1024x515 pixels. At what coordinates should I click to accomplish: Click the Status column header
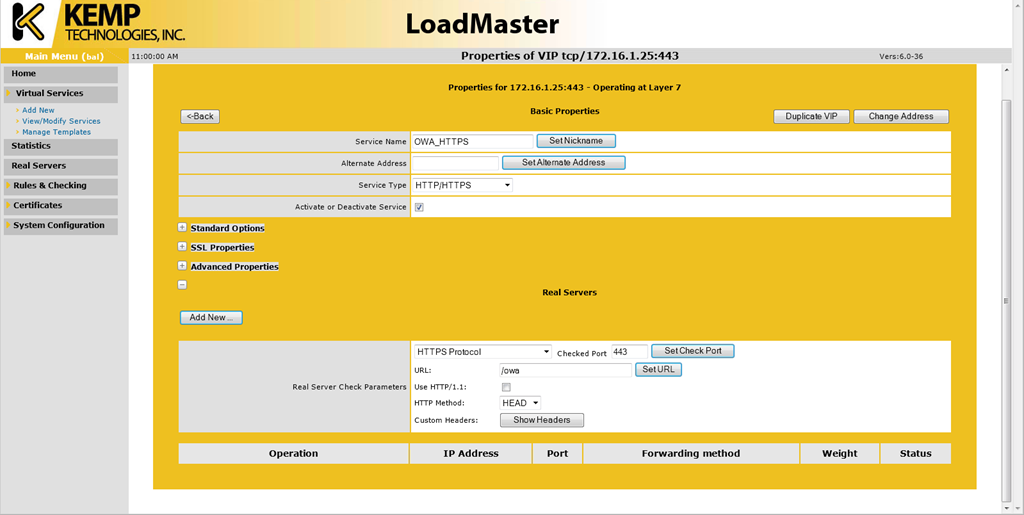pos(916,454)
